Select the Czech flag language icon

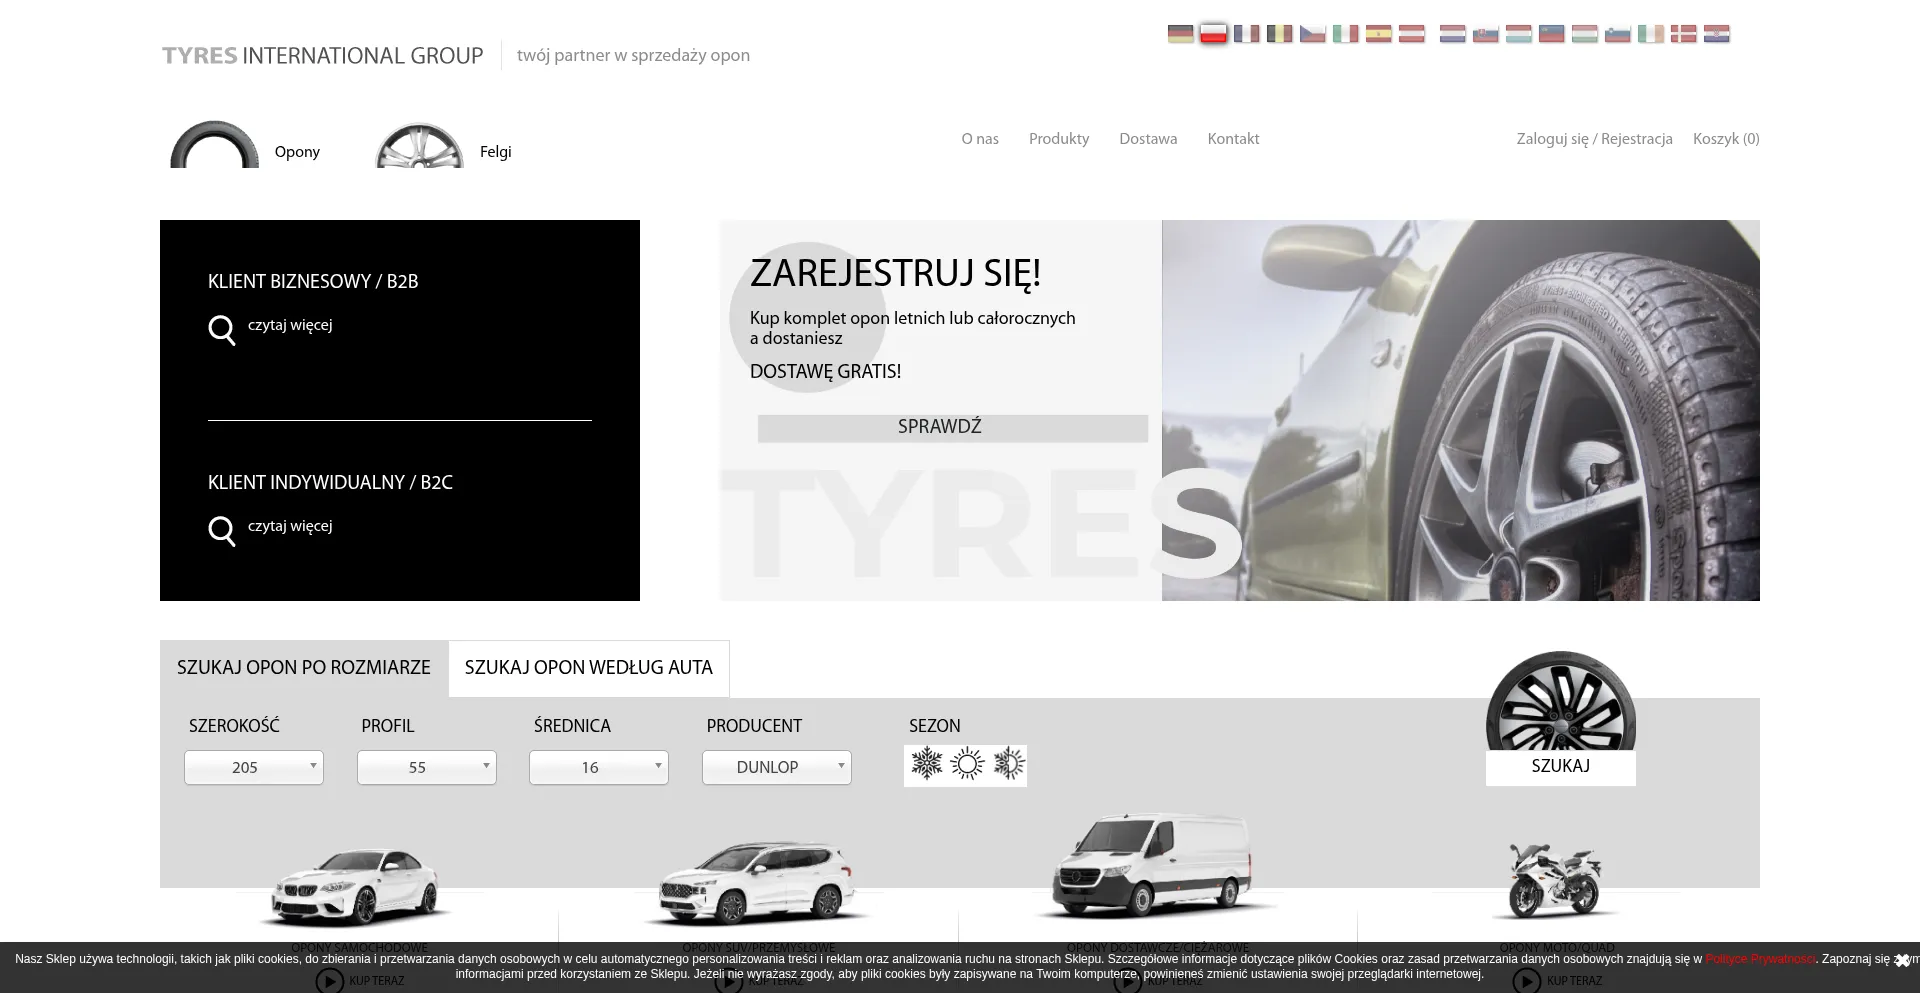tap(1312, 34)
